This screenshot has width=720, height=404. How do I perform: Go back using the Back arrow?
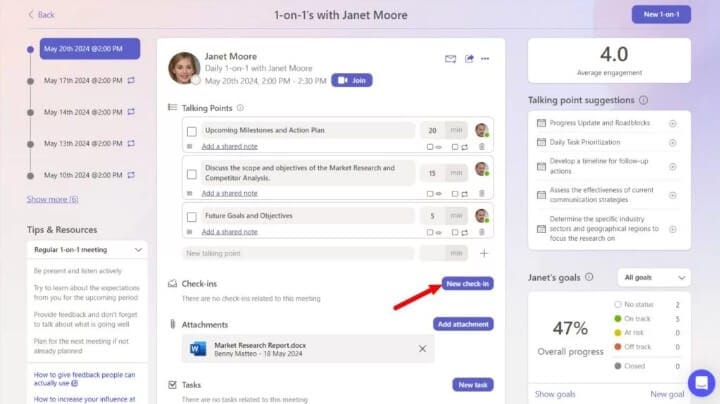(41, 15)
